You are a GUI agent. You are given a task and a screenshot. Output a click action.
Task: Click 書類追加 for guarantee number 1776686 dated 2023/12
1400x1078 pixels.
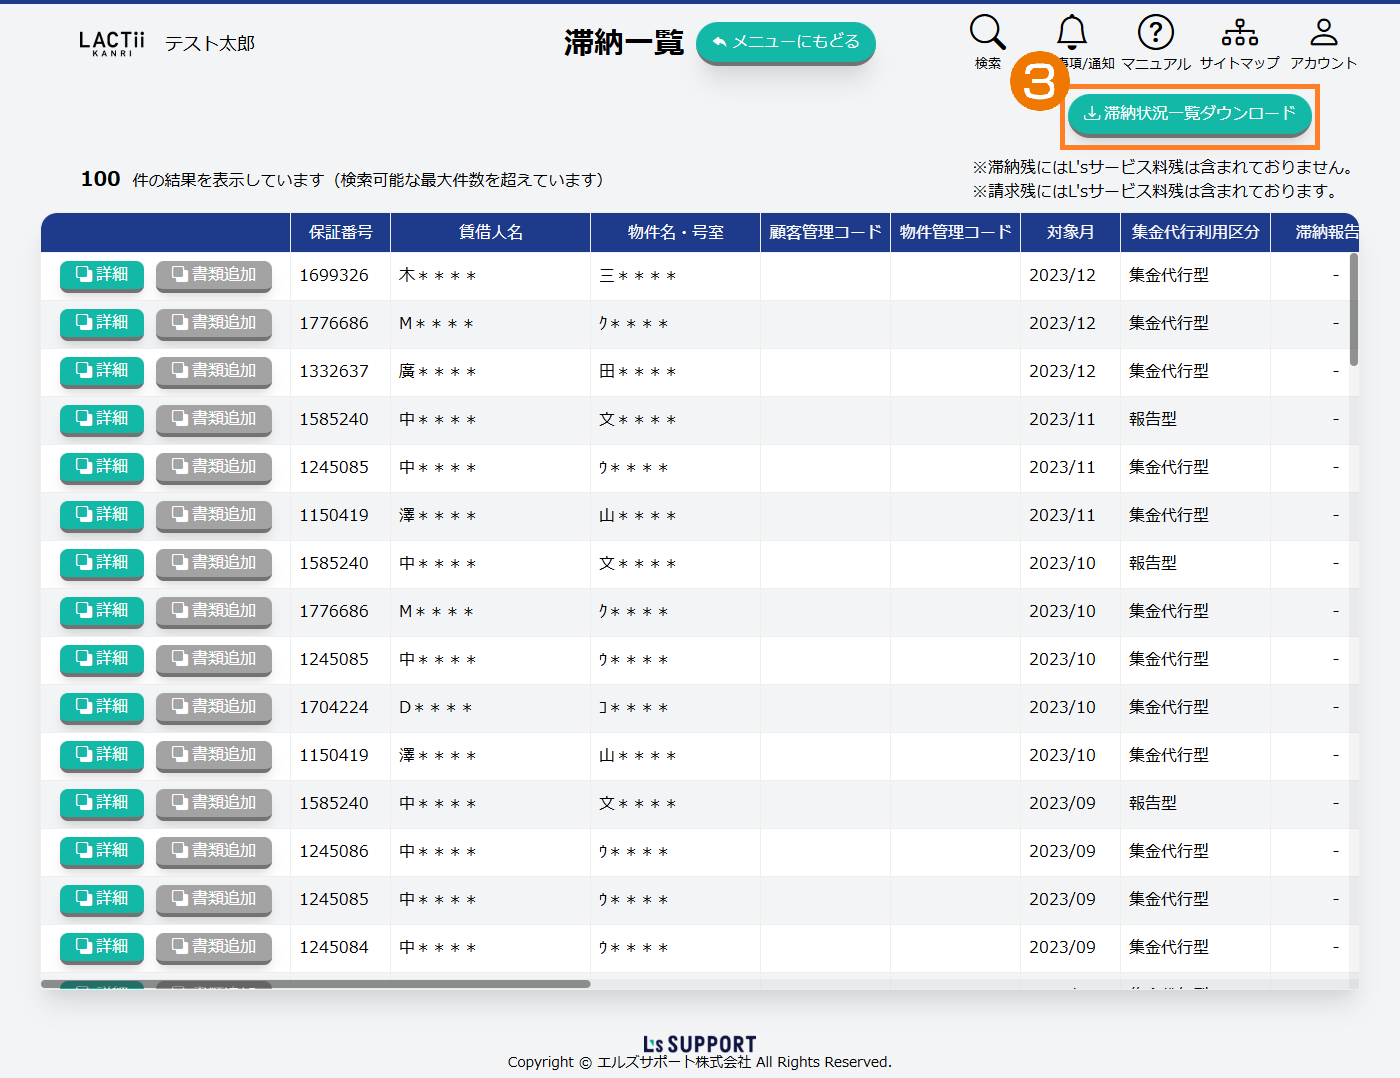(214, 323)
